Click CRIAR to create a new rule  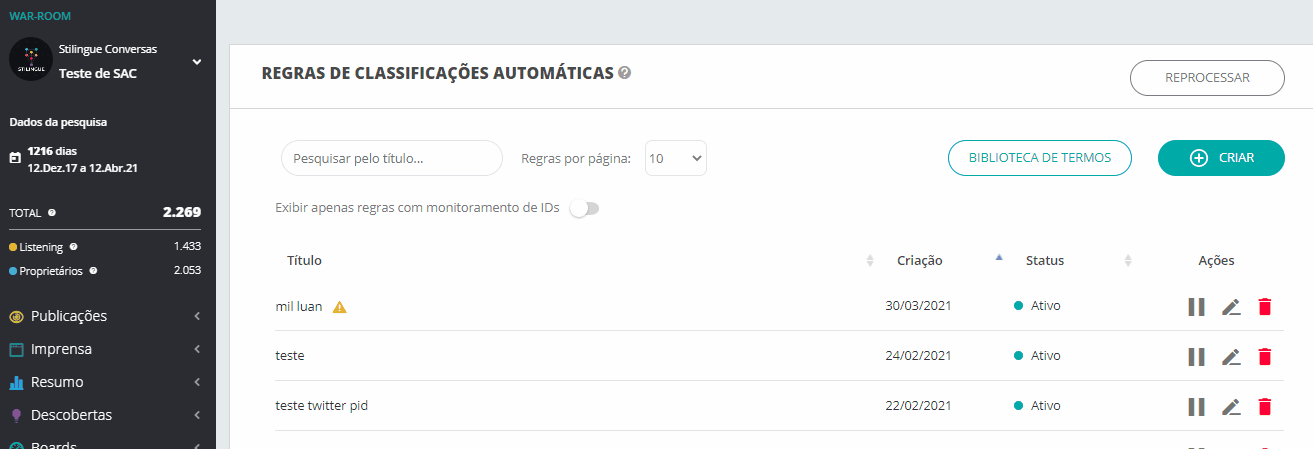pos(1221,158)
